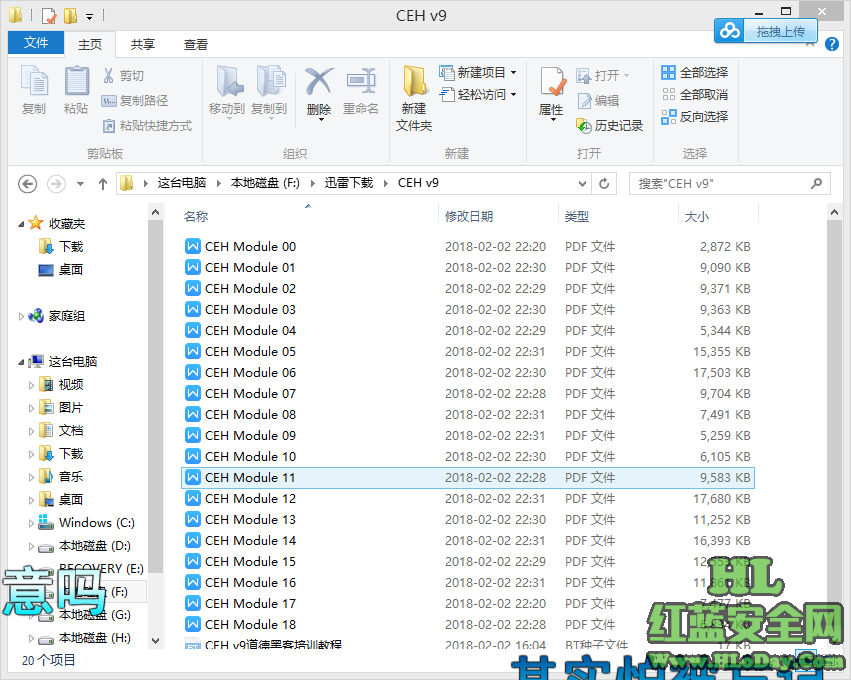Select 本地磁盘 (D:) drive

point(85,546)
